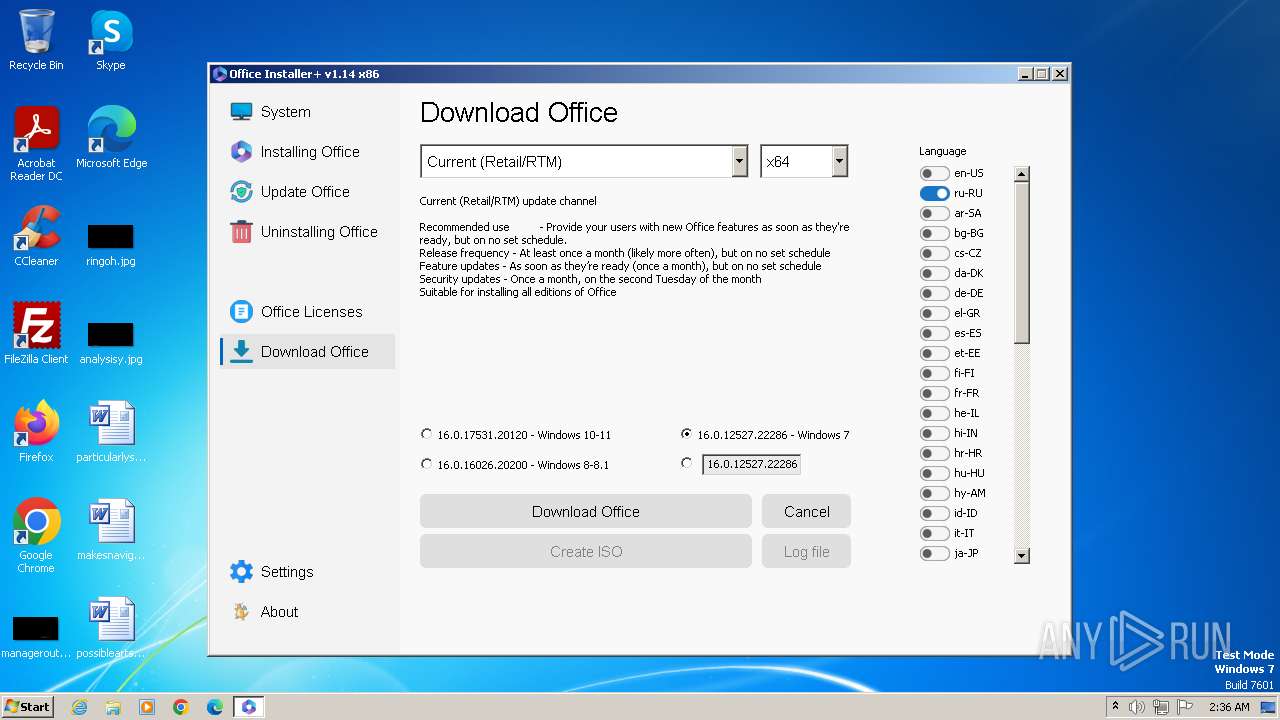The image size is (1280, 720).
Task: Disable the ru-RU language toggle
Action: click(934, 193)
